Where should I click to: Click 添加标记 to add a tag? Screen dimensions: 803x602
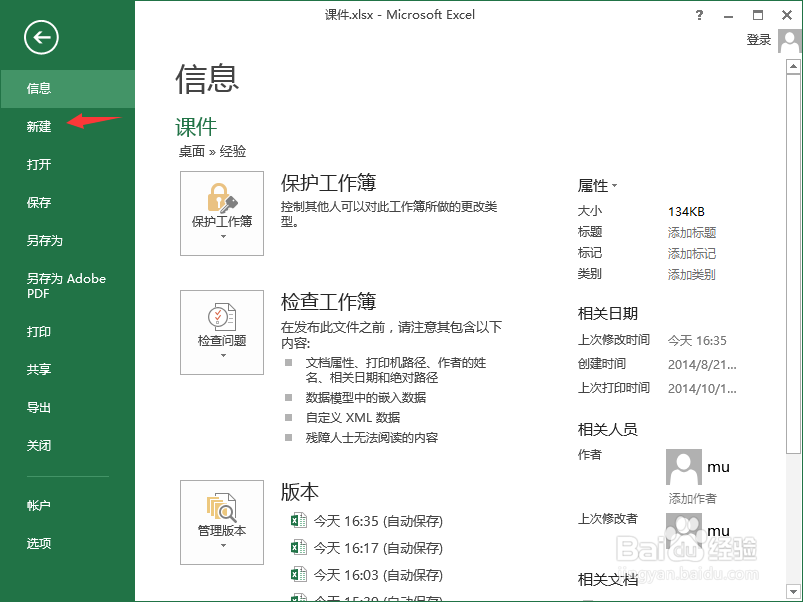692,253
